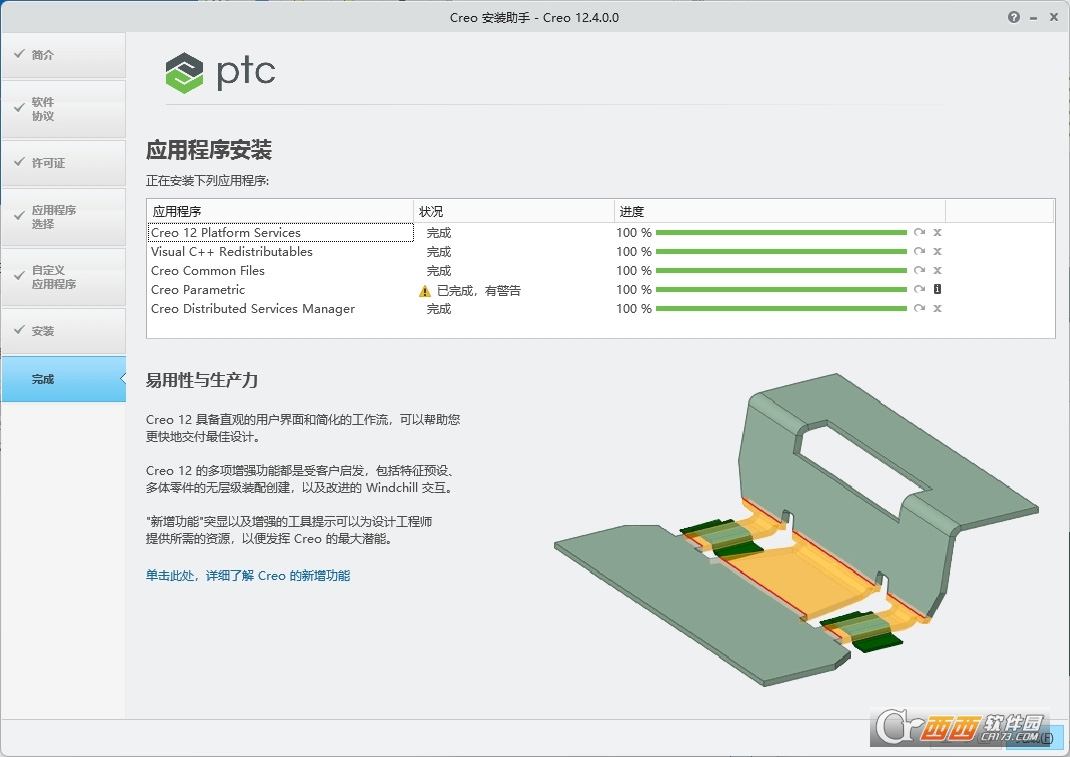Click the retry icon for Creo Parametric
This screenshot has width=1070, height=757.
919,289
